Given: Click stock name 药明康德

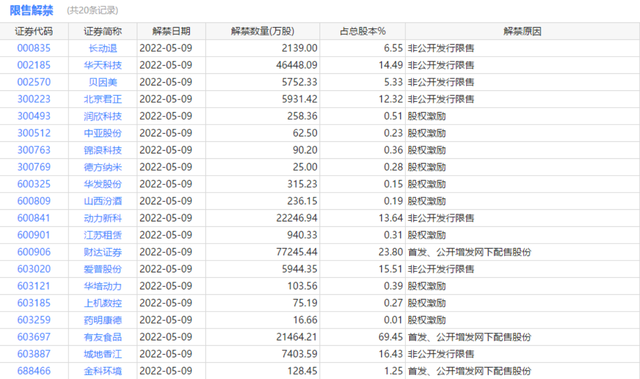Looking at the screenshot, I should click(x=103, y=320).
